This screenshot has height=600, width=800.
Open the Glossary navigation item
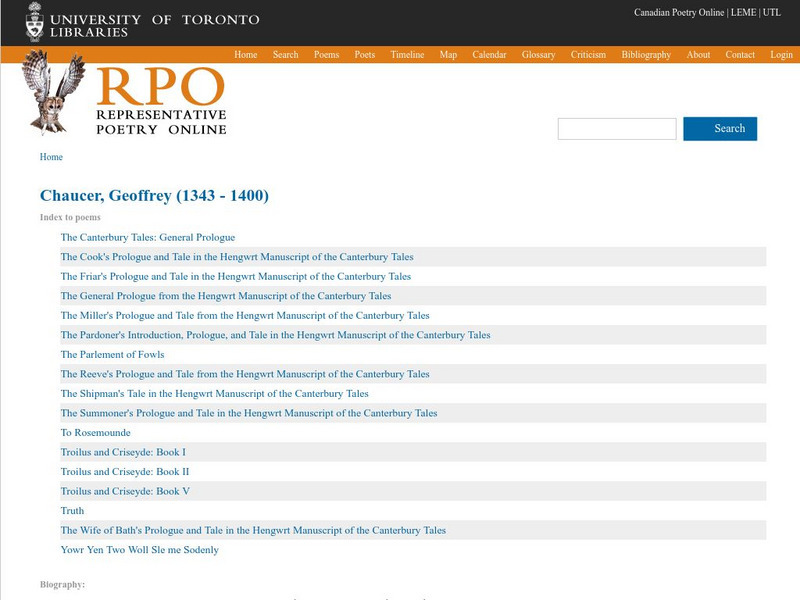(x=538, y=55)
